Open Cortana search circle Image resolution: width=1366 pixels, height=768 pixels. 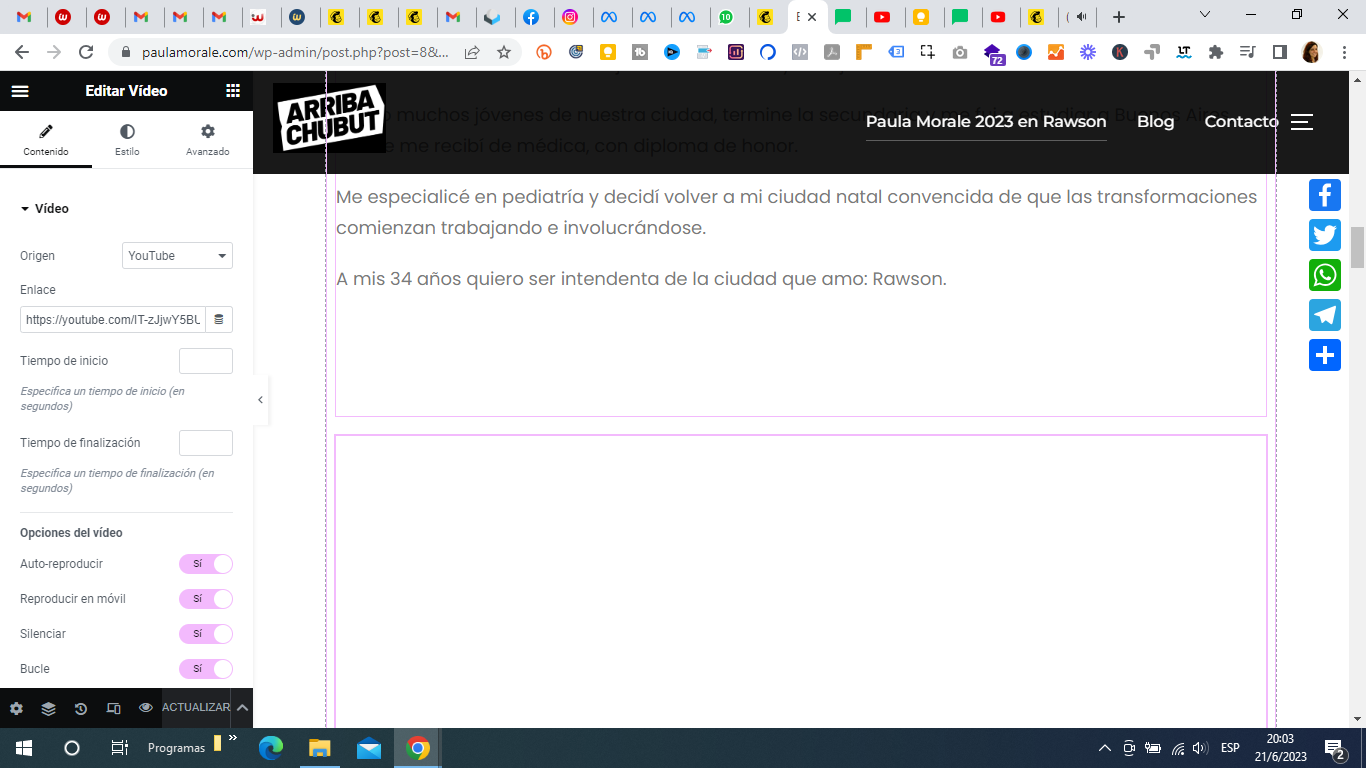pos(71,748)
